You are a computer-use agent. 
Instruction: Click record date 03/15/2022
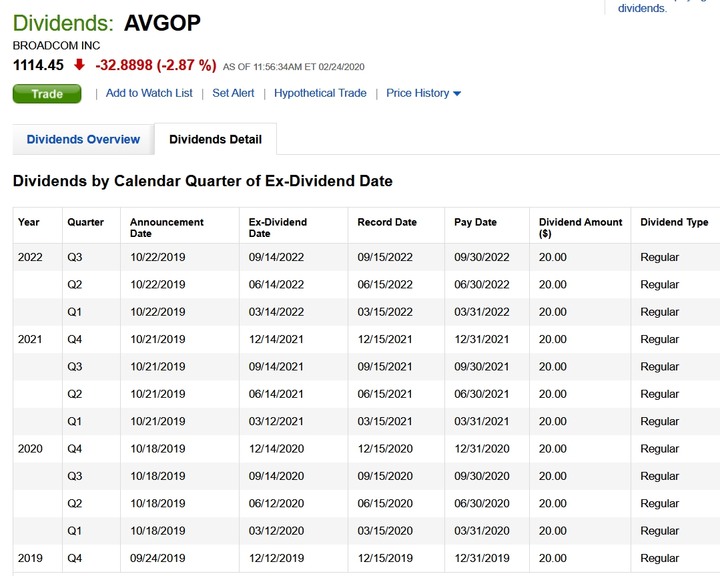(x=385, y=312)
